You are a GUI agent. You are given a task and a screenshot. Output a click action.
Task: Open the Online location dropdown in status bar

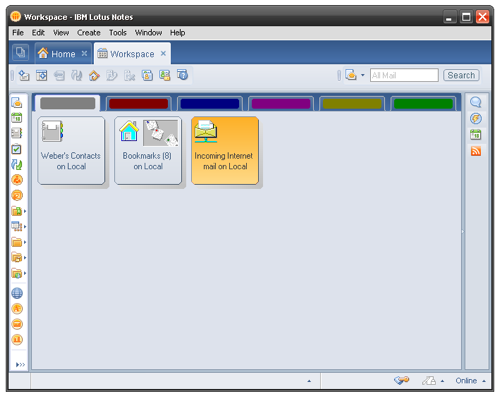pos(470,381)
